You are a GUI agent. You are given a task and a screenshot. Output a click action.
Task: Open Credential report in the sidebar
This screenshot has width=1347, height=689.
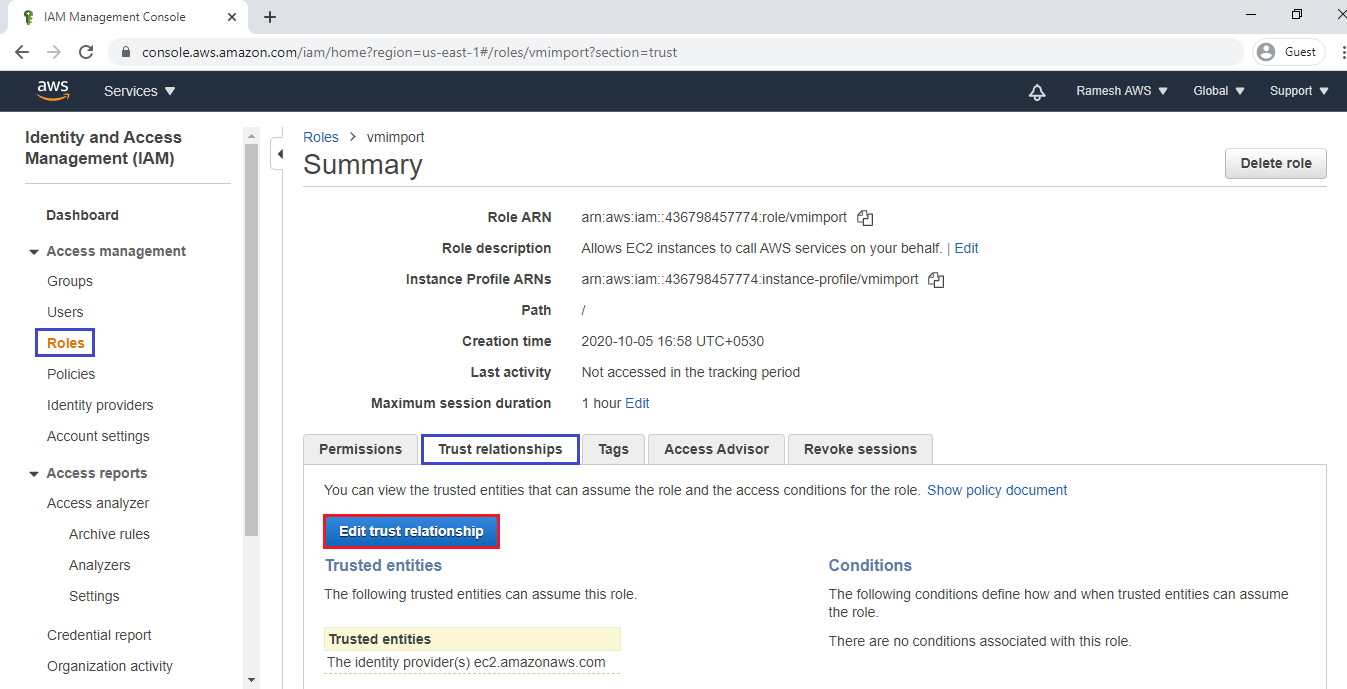(99, 635)
